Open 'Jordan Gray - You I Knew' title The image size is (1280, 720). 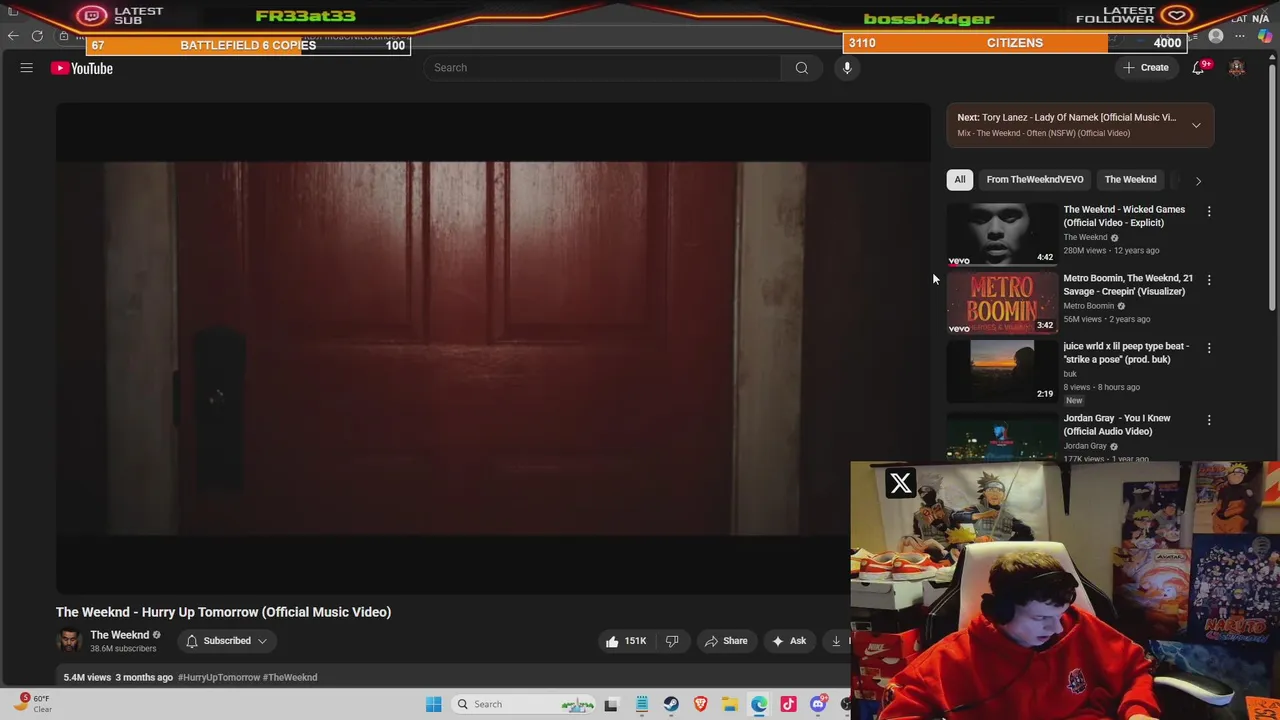pyautogui.click(x=1117, y=425)
